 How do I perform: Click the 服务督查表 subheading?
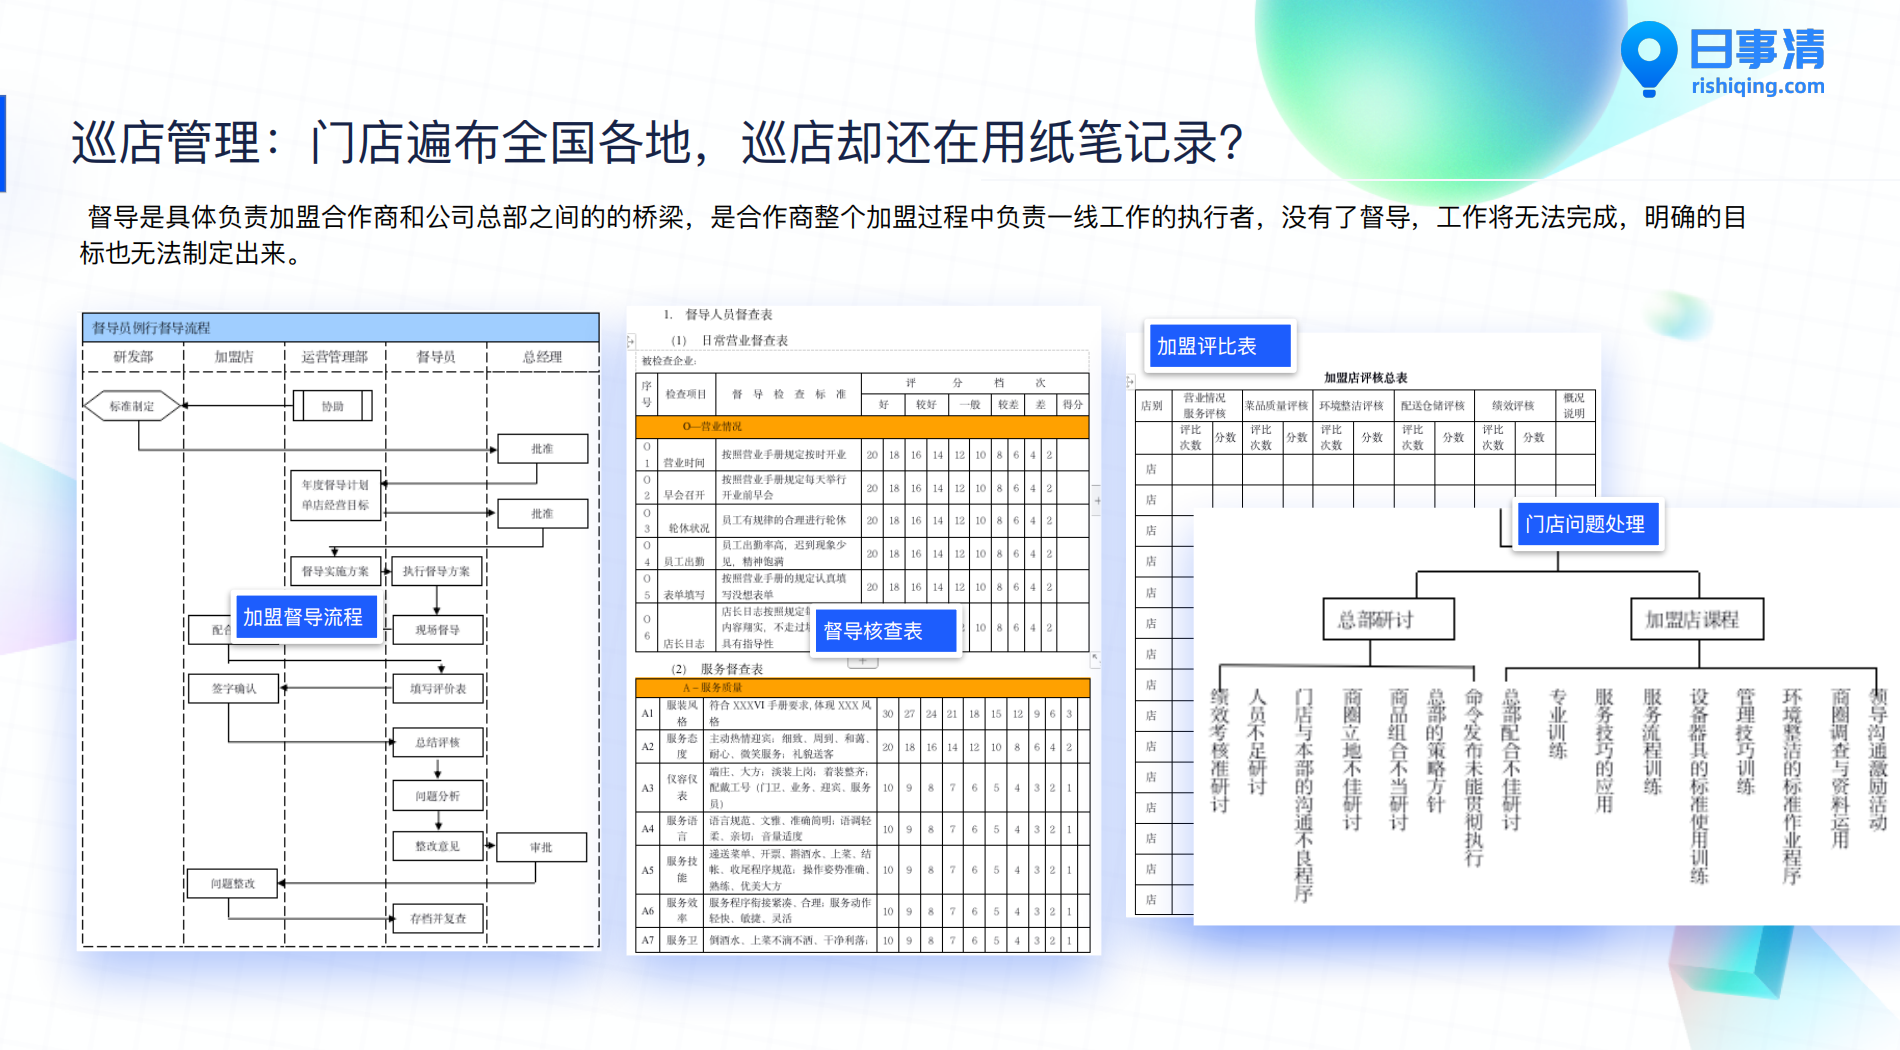pos(731,669)
